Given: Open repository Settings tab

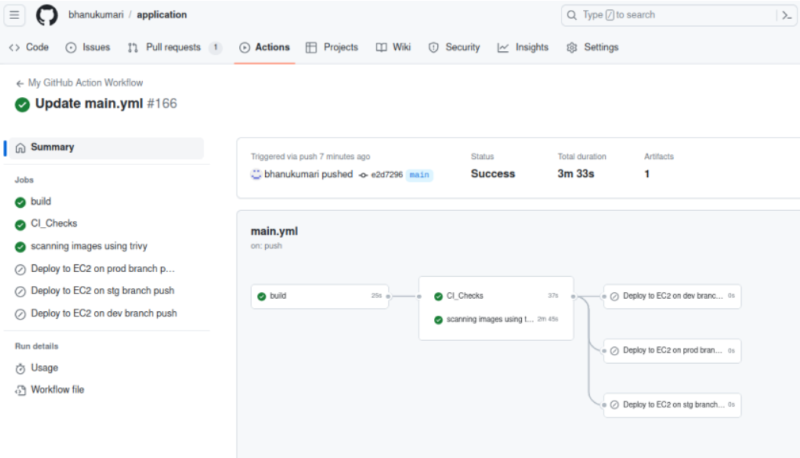Looking at the screenshot, I should point(592,47).
